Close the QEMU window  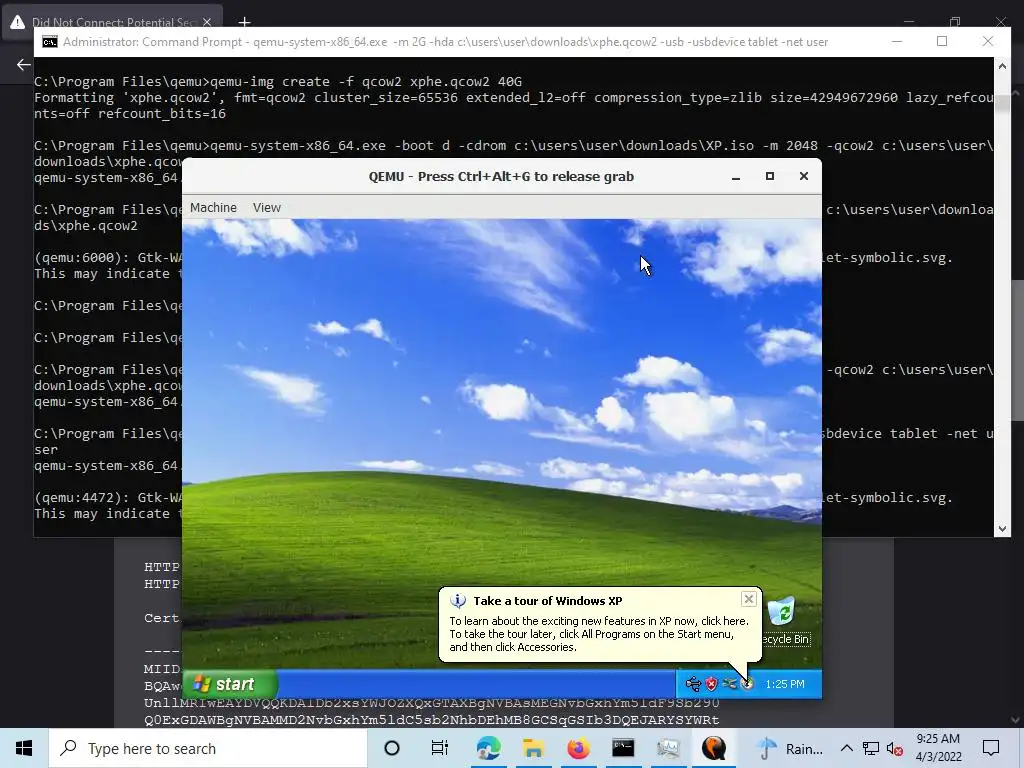click(804, 176)
